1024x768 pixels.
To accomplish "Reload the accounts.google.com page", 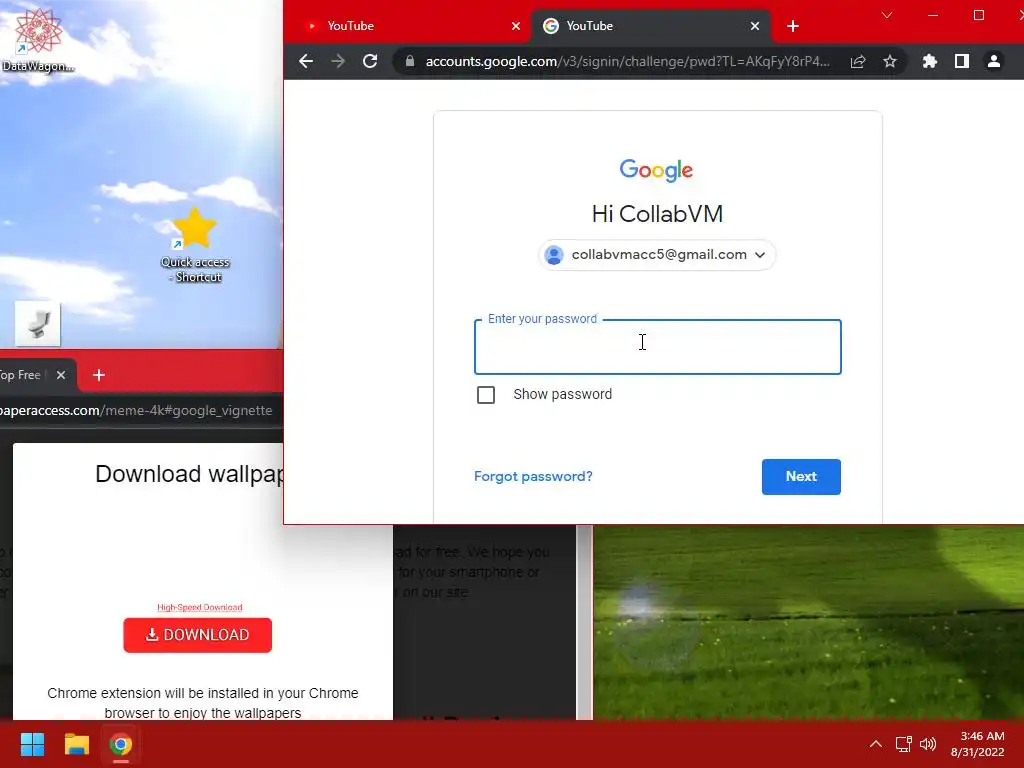I will tap(370, 61).
